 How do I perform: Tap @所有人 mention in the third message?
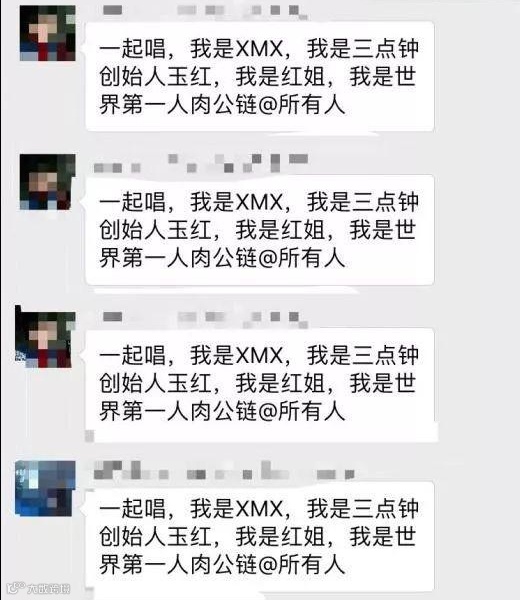[x=302, y=411]
